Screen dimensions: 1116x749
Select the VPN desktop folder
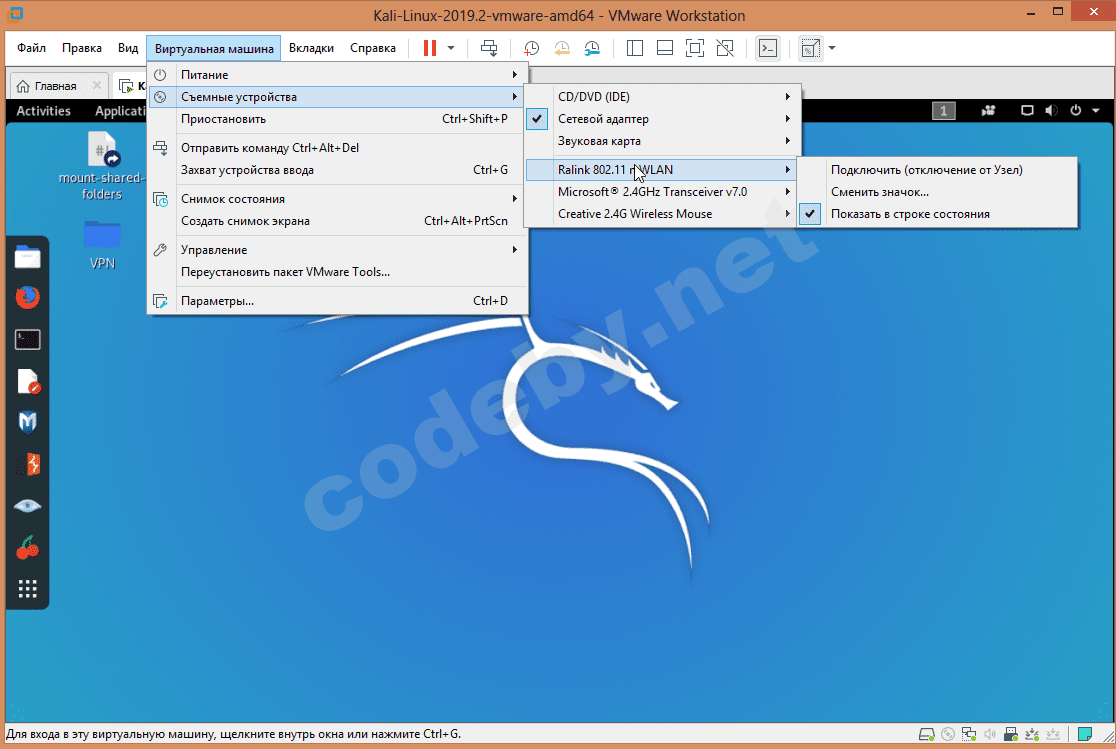(102, 245)
